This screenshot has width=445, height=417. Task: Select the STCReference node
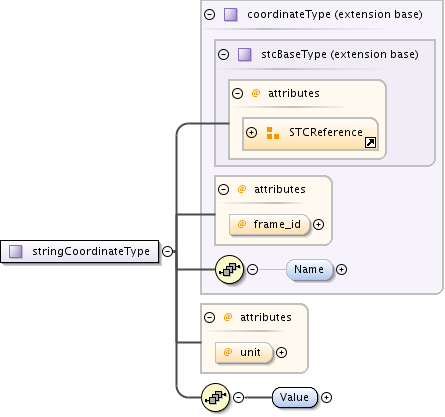coord(310,134)
